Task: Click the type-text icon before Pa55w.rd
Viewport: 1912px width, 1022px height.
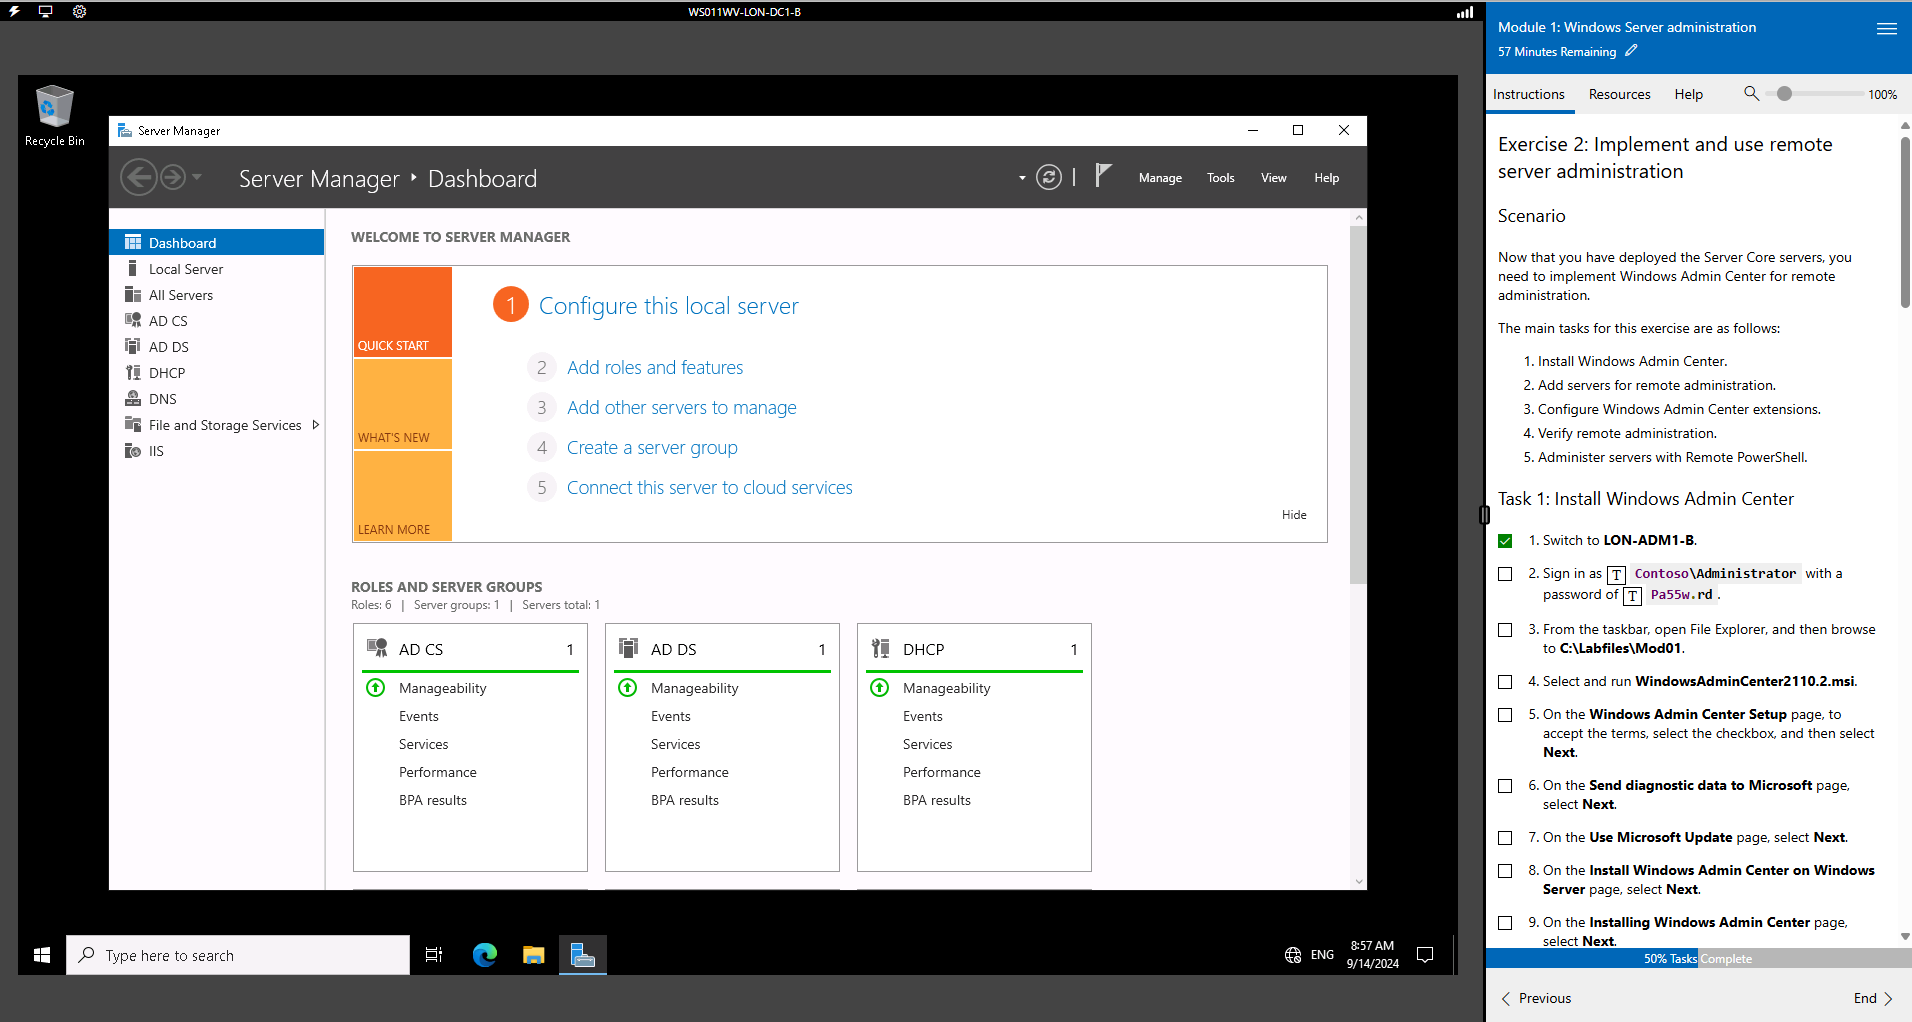Action: tap(1632, 596)
